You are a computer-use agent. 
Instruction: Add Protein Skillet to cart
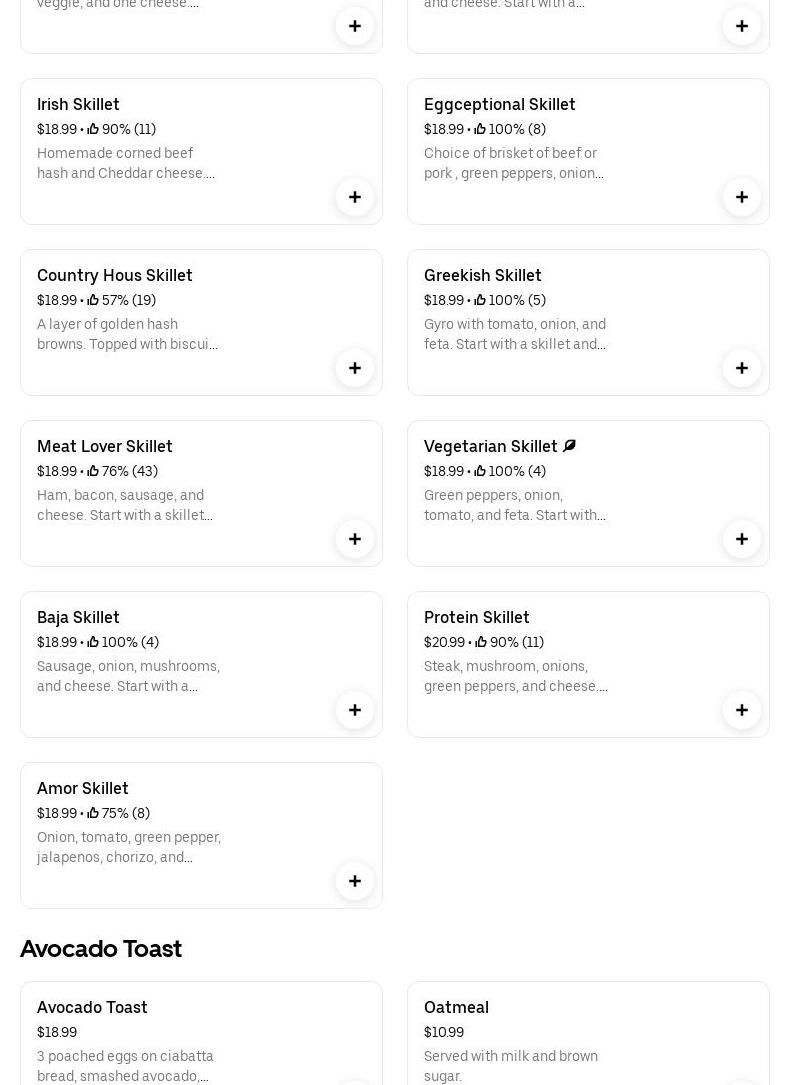pyautogui.click(x=742, y=710)
